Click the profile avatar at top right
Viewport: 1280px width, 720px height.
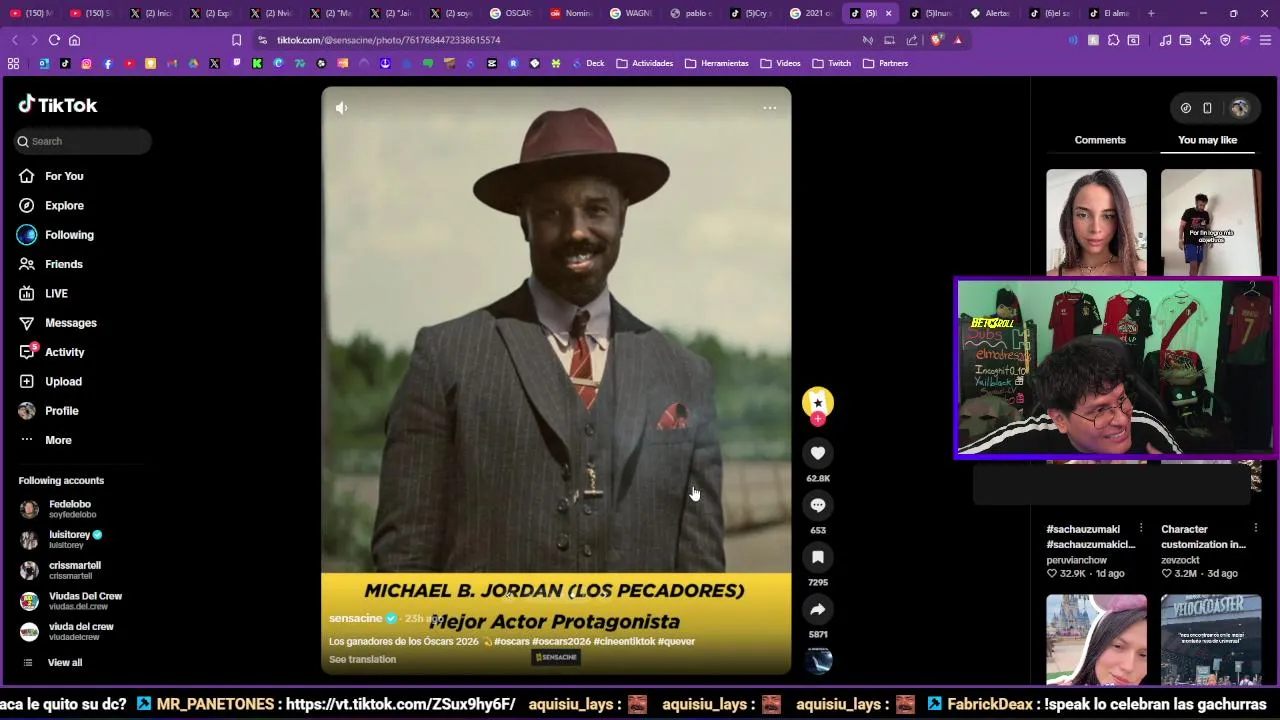pos(1240,108)
